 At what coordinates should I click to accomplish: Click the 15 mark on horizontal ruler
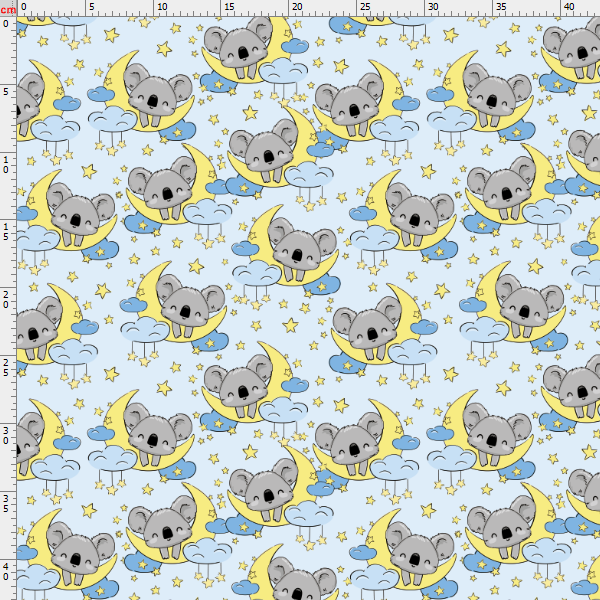pyautogui.click(x=229, y=7)
